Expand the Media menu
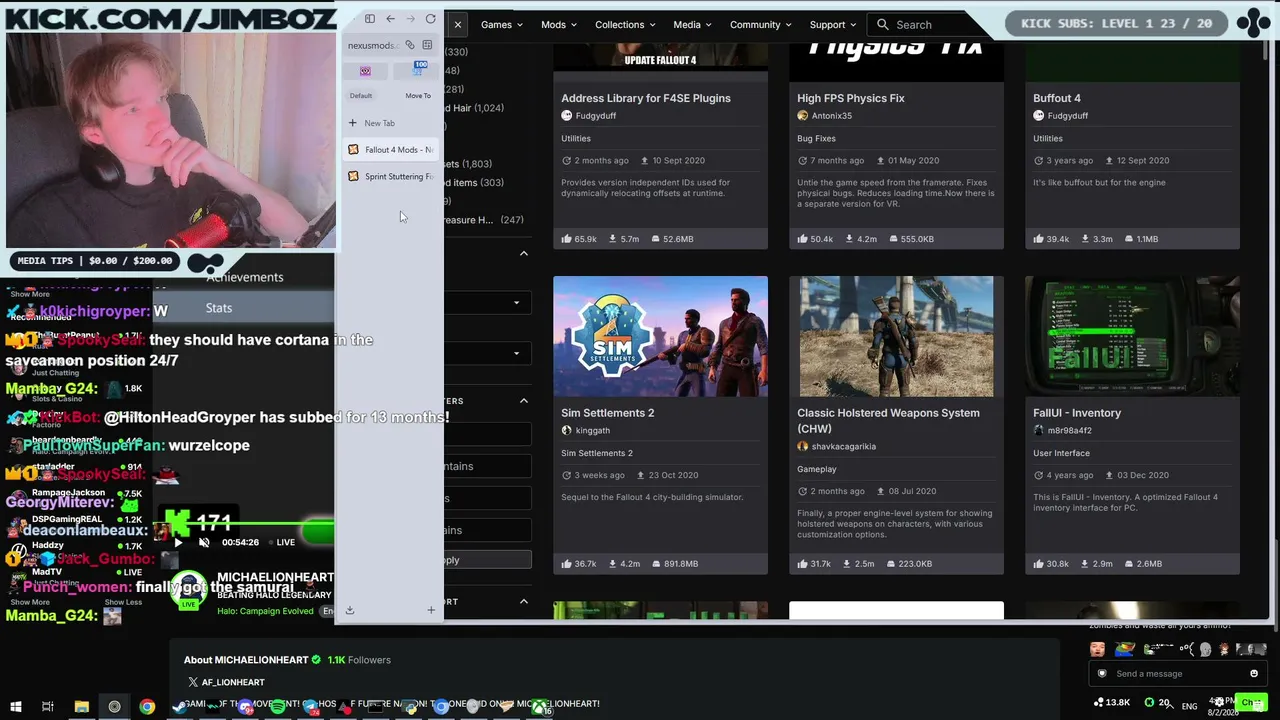Viewport: 1280px width, 720px height. click(x=693, y=25)
